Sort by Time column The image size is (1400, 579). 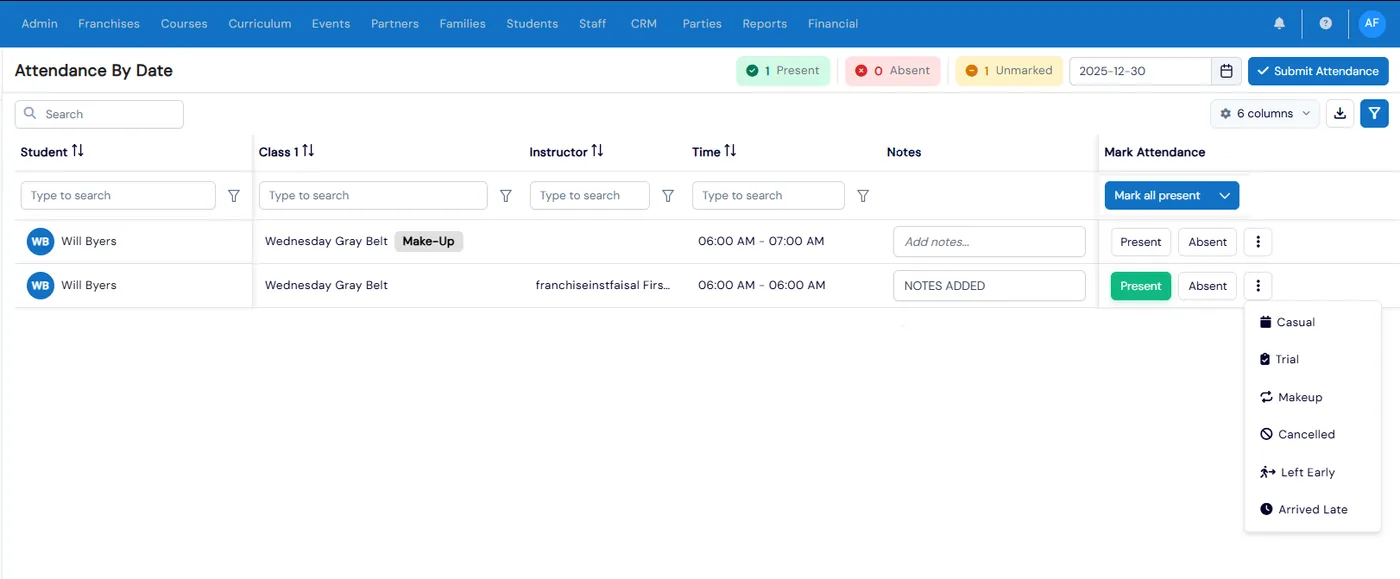click(730, 151)
